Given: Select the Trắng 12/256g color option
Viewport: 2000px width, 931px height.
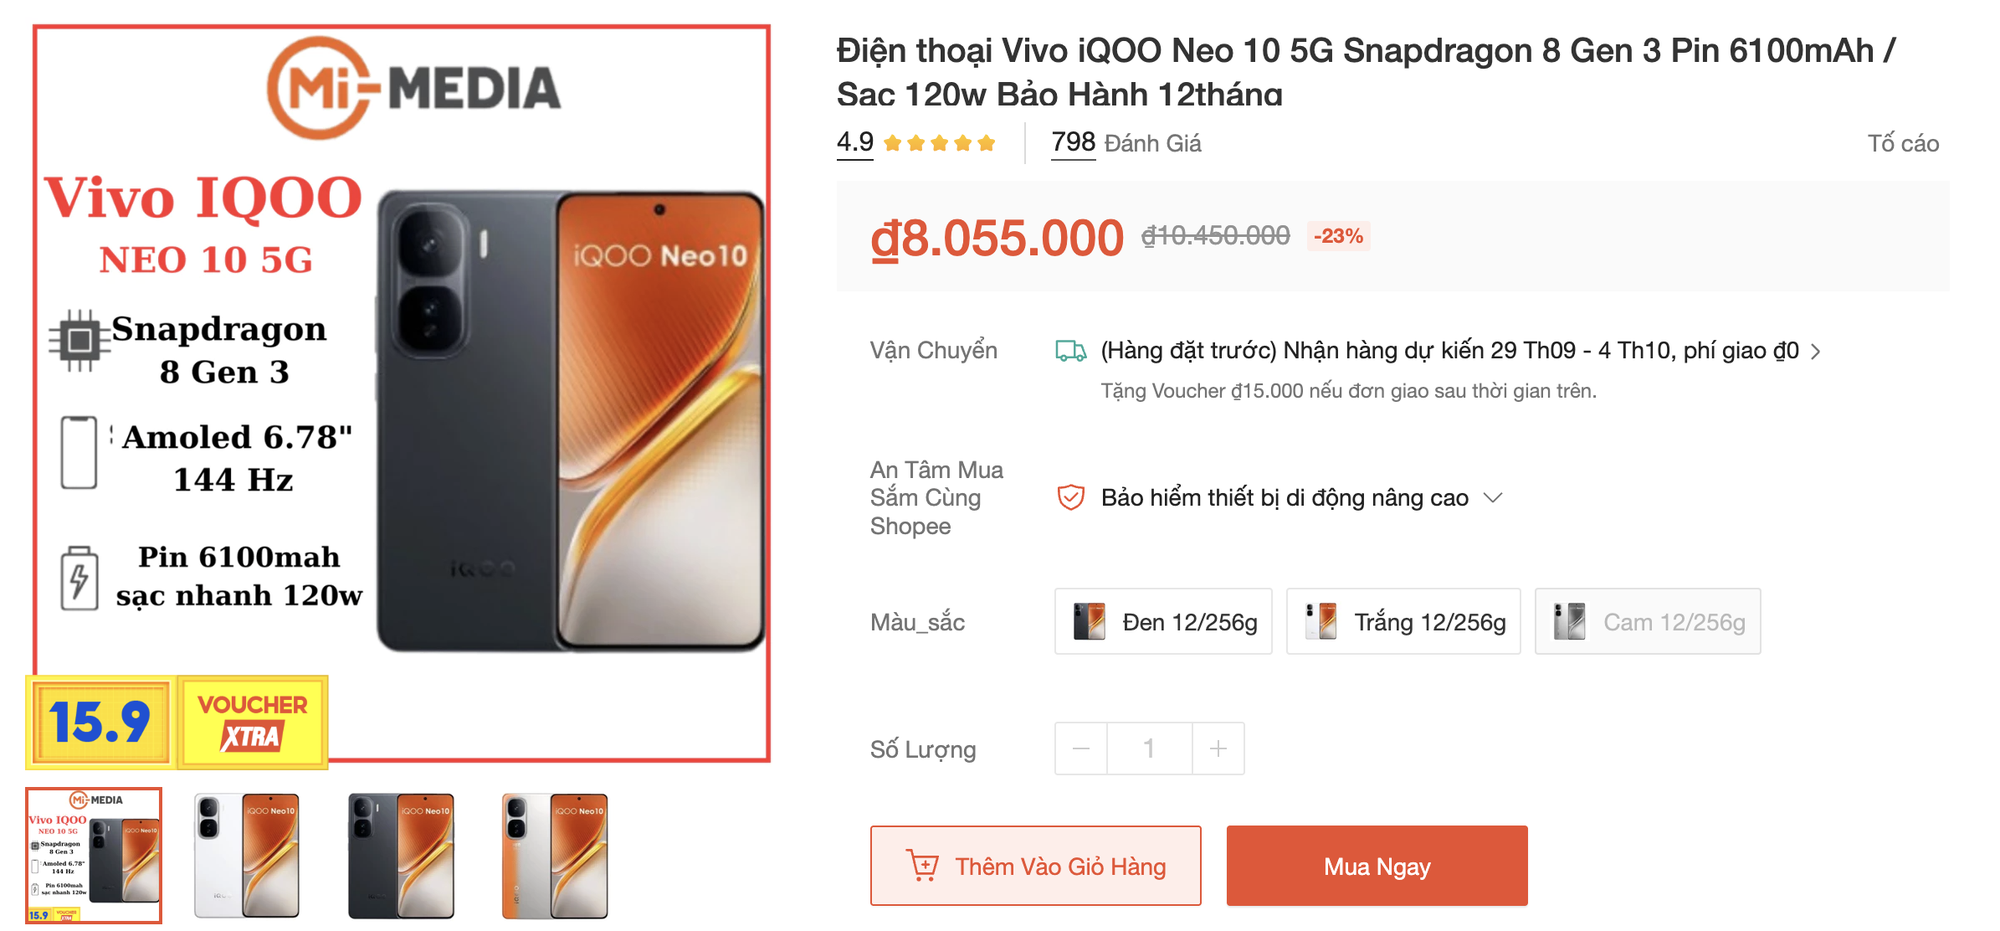Looking at the screenshot, I should [1403, 621].
